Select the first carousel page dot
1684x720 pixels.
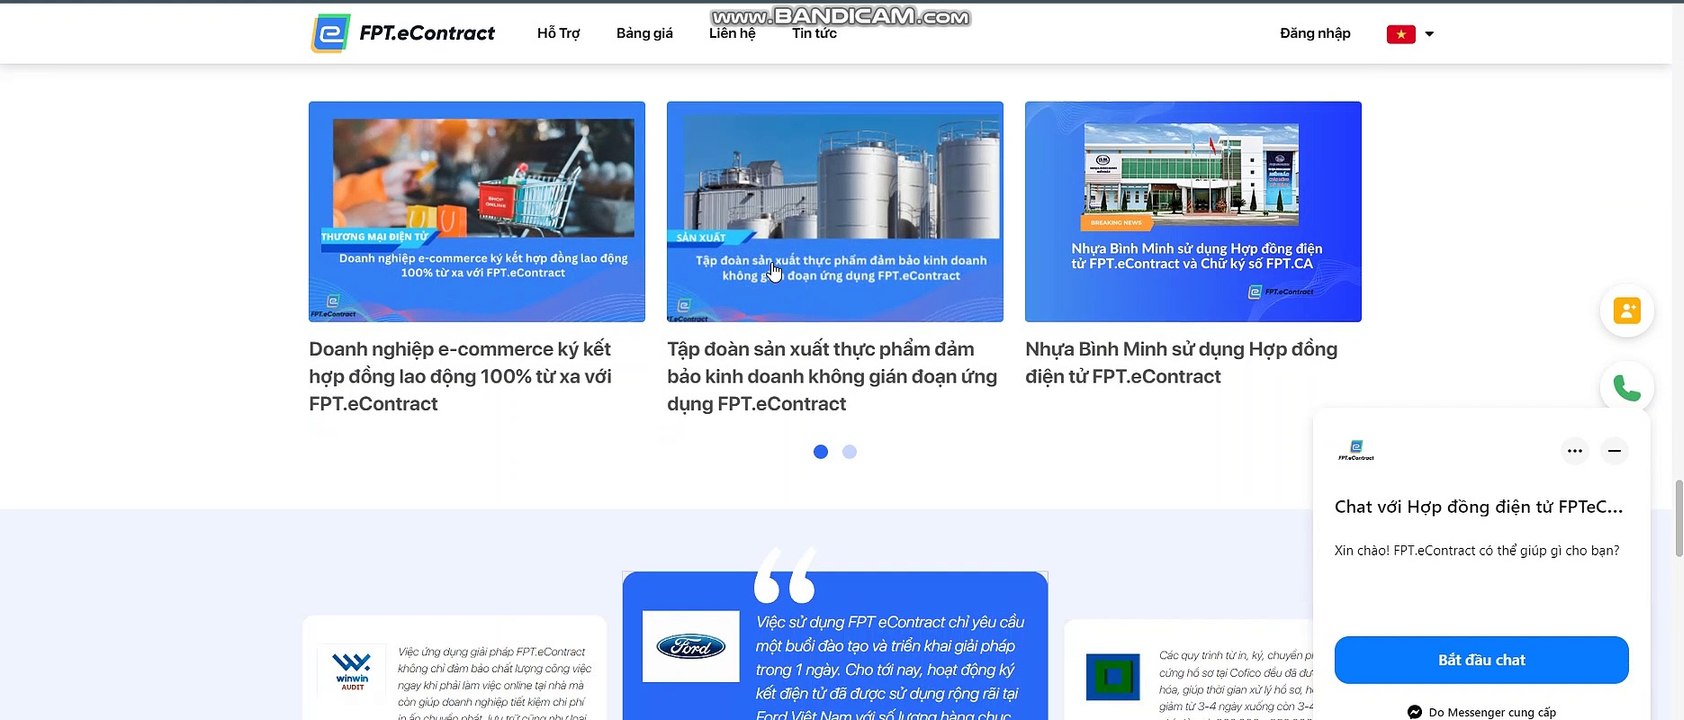(x=821, y=452)
